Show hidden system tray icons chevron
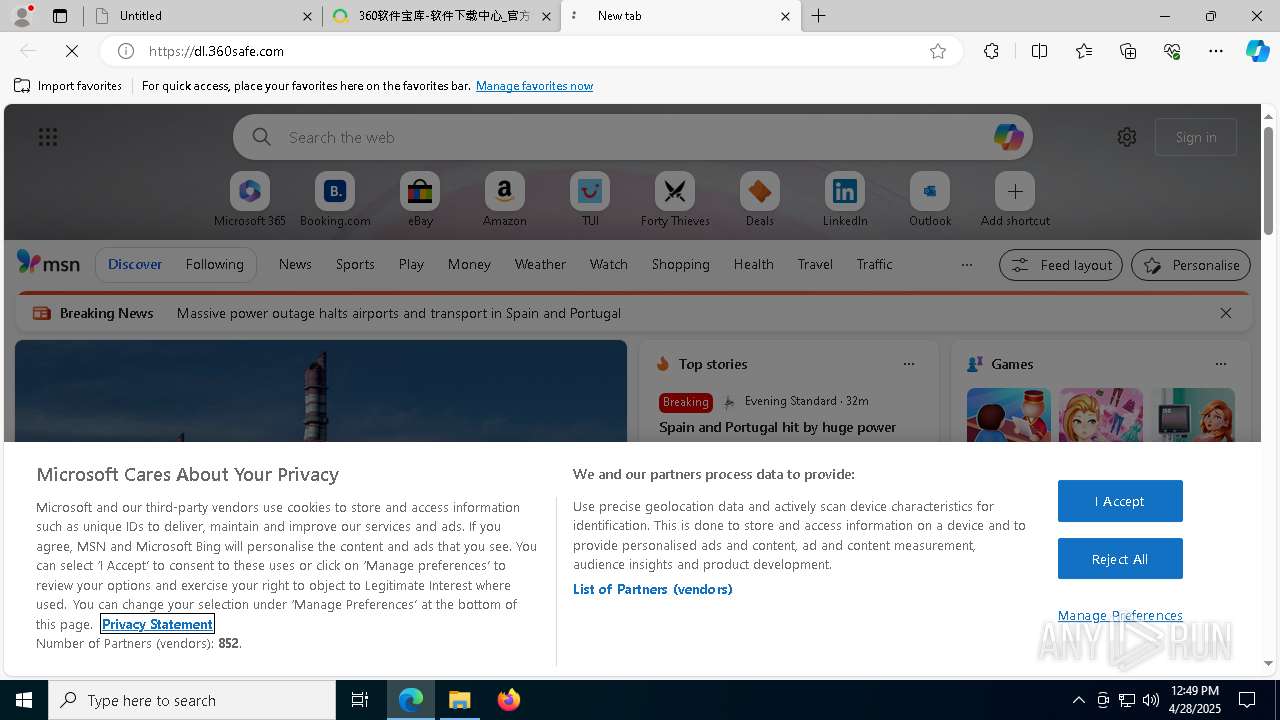The image size is (1280, 720). point(1078,700)
